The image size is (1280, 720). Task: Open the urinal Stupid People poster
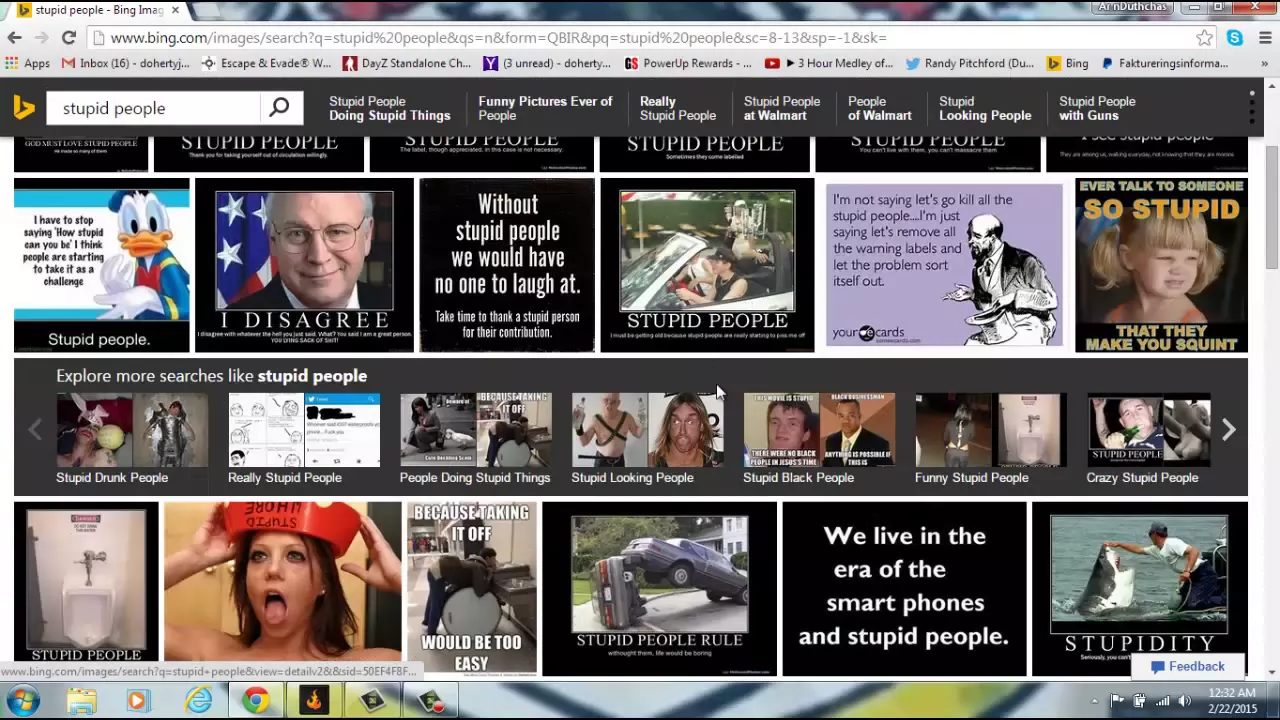pos(86,588)
